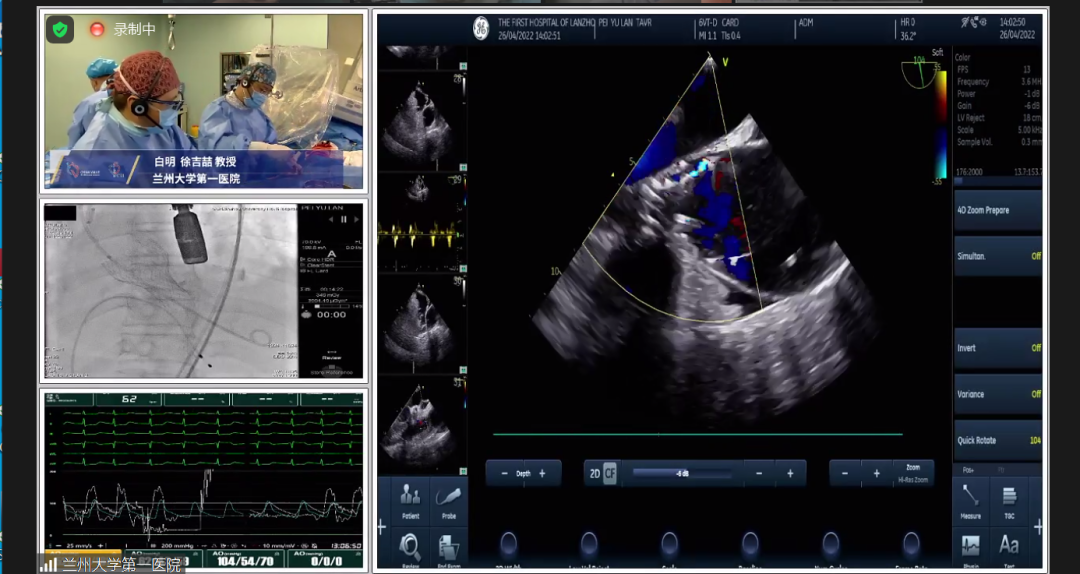Expand left panel with plus sign
This screenshot has height=574, width=1080.
click(x=381, y=527)
